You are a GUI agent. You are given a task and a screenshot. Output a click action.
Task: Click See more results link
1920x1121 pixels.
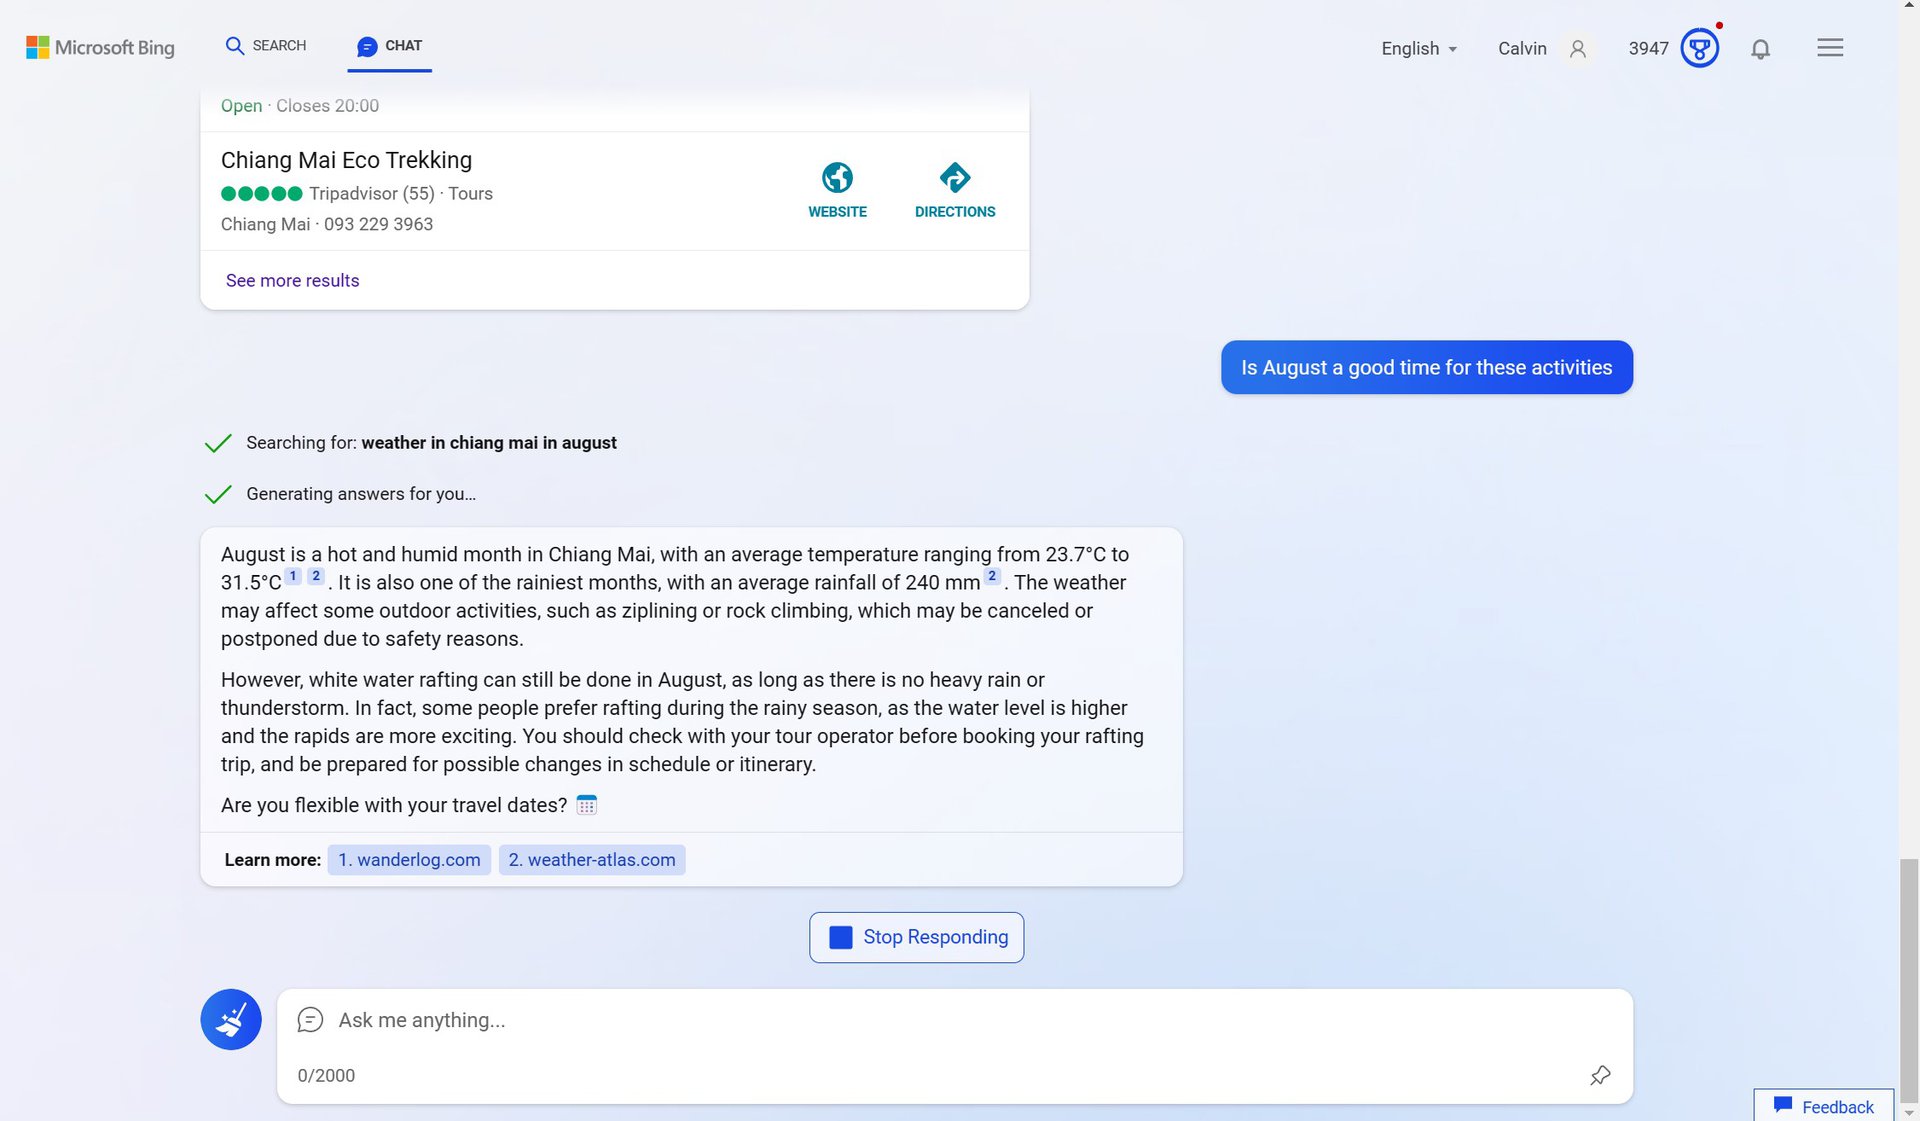(x=292, y=281)
